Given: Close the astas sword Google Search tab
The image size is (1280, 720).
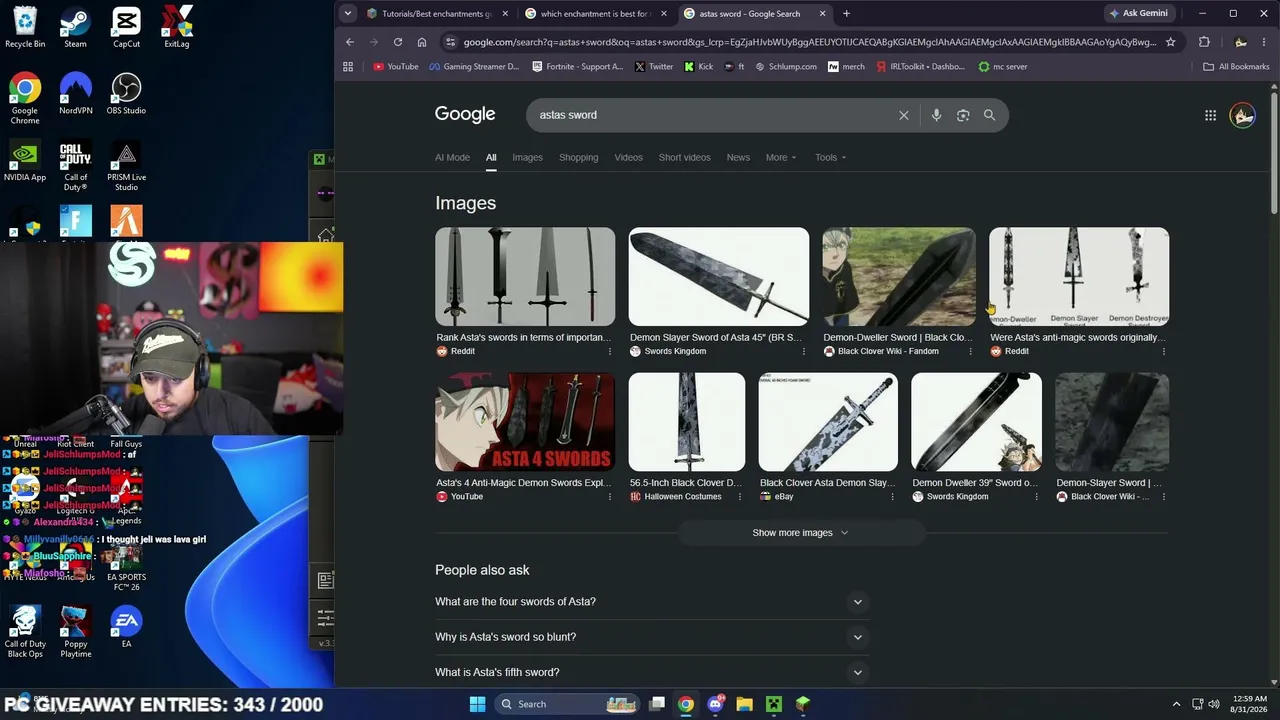Looking at the screenshot, I should [823, 14].
